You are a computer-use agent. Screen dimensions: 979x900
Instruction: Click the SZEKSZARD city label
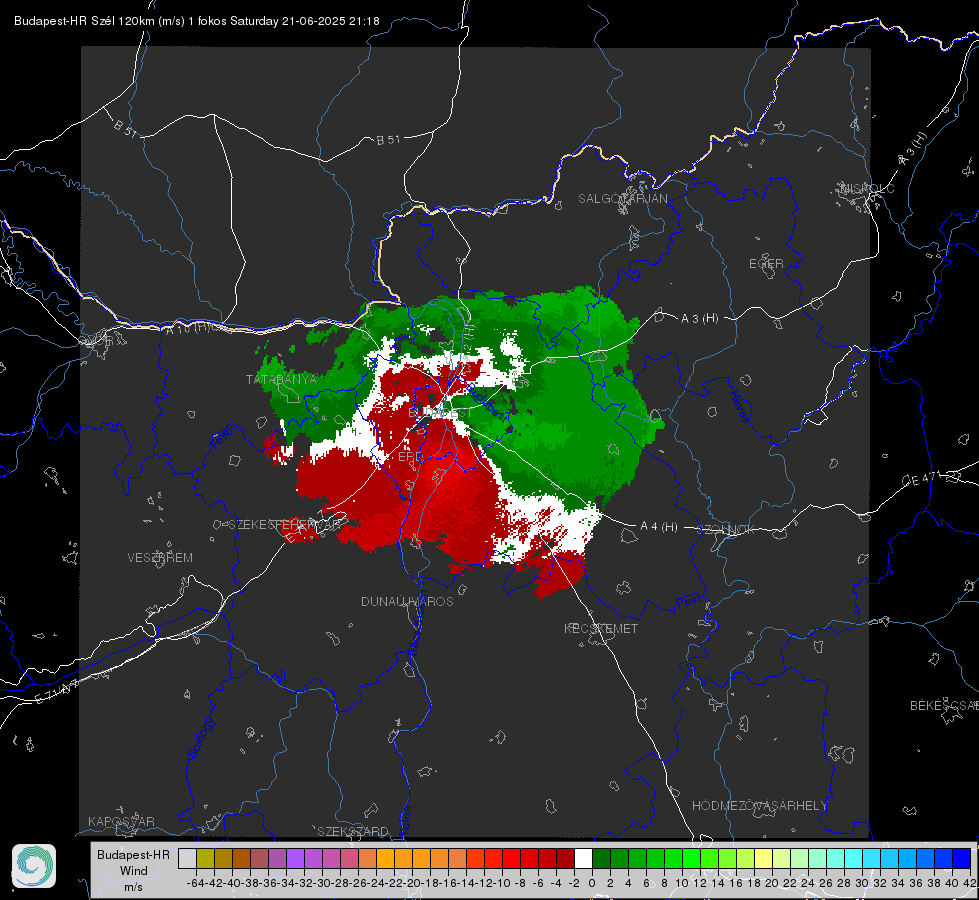click(353, 831)
